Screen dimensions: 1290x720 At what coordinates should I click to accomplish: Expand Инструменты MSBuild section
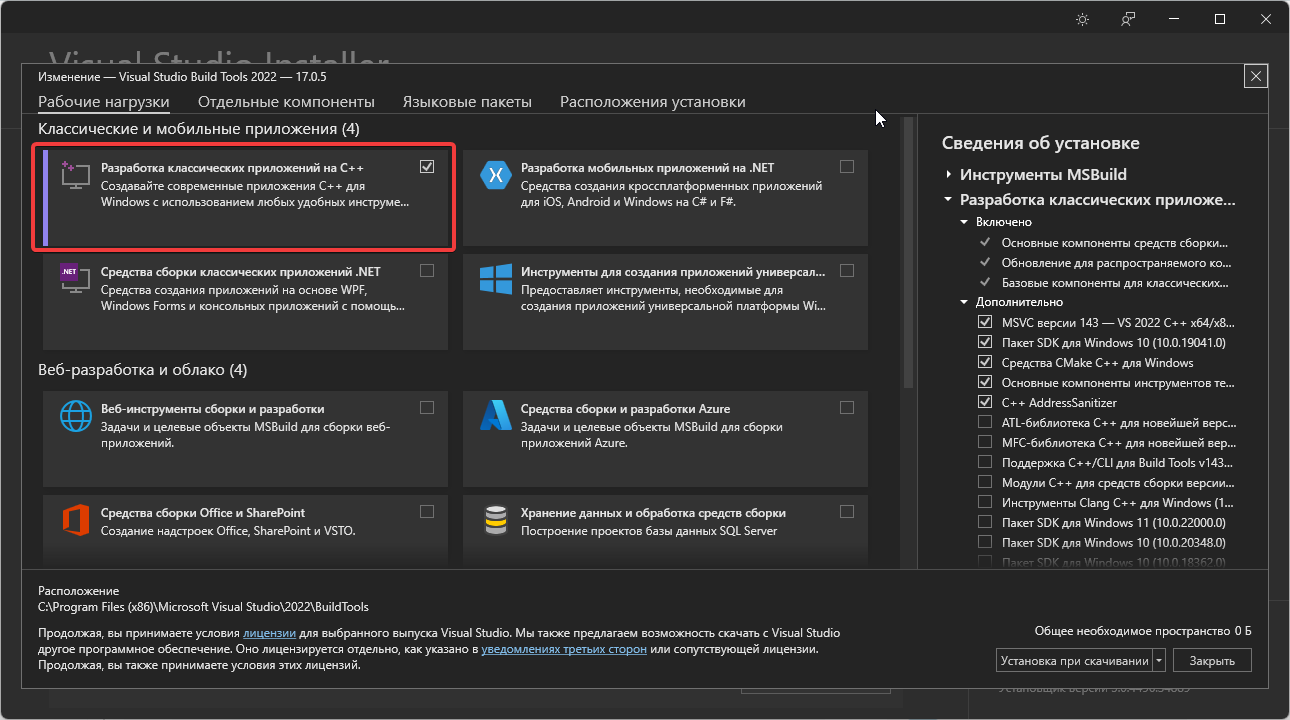(x=948, y=175)
